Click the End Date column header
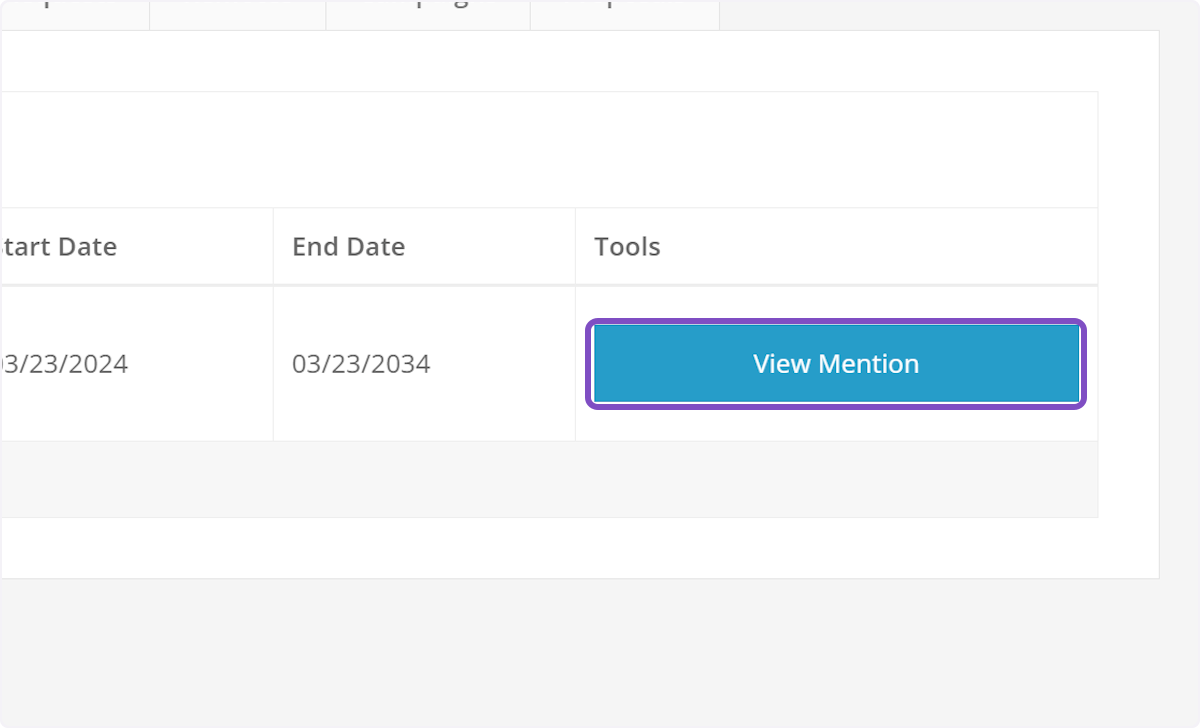The height and width of the screenshot is (728, 1200). pos(348,246)
